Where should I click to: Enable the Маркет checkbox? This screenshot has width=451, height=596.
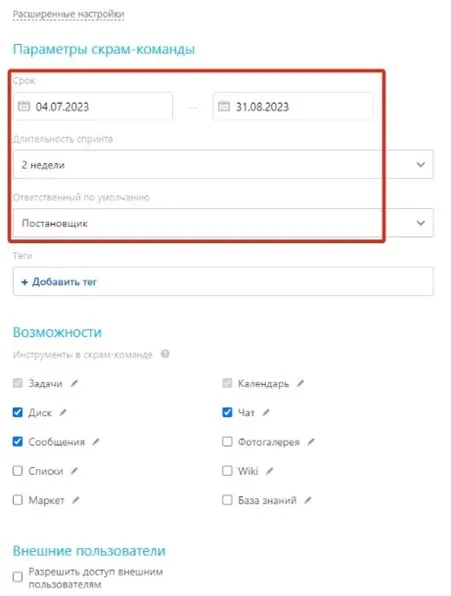[17, 499]
